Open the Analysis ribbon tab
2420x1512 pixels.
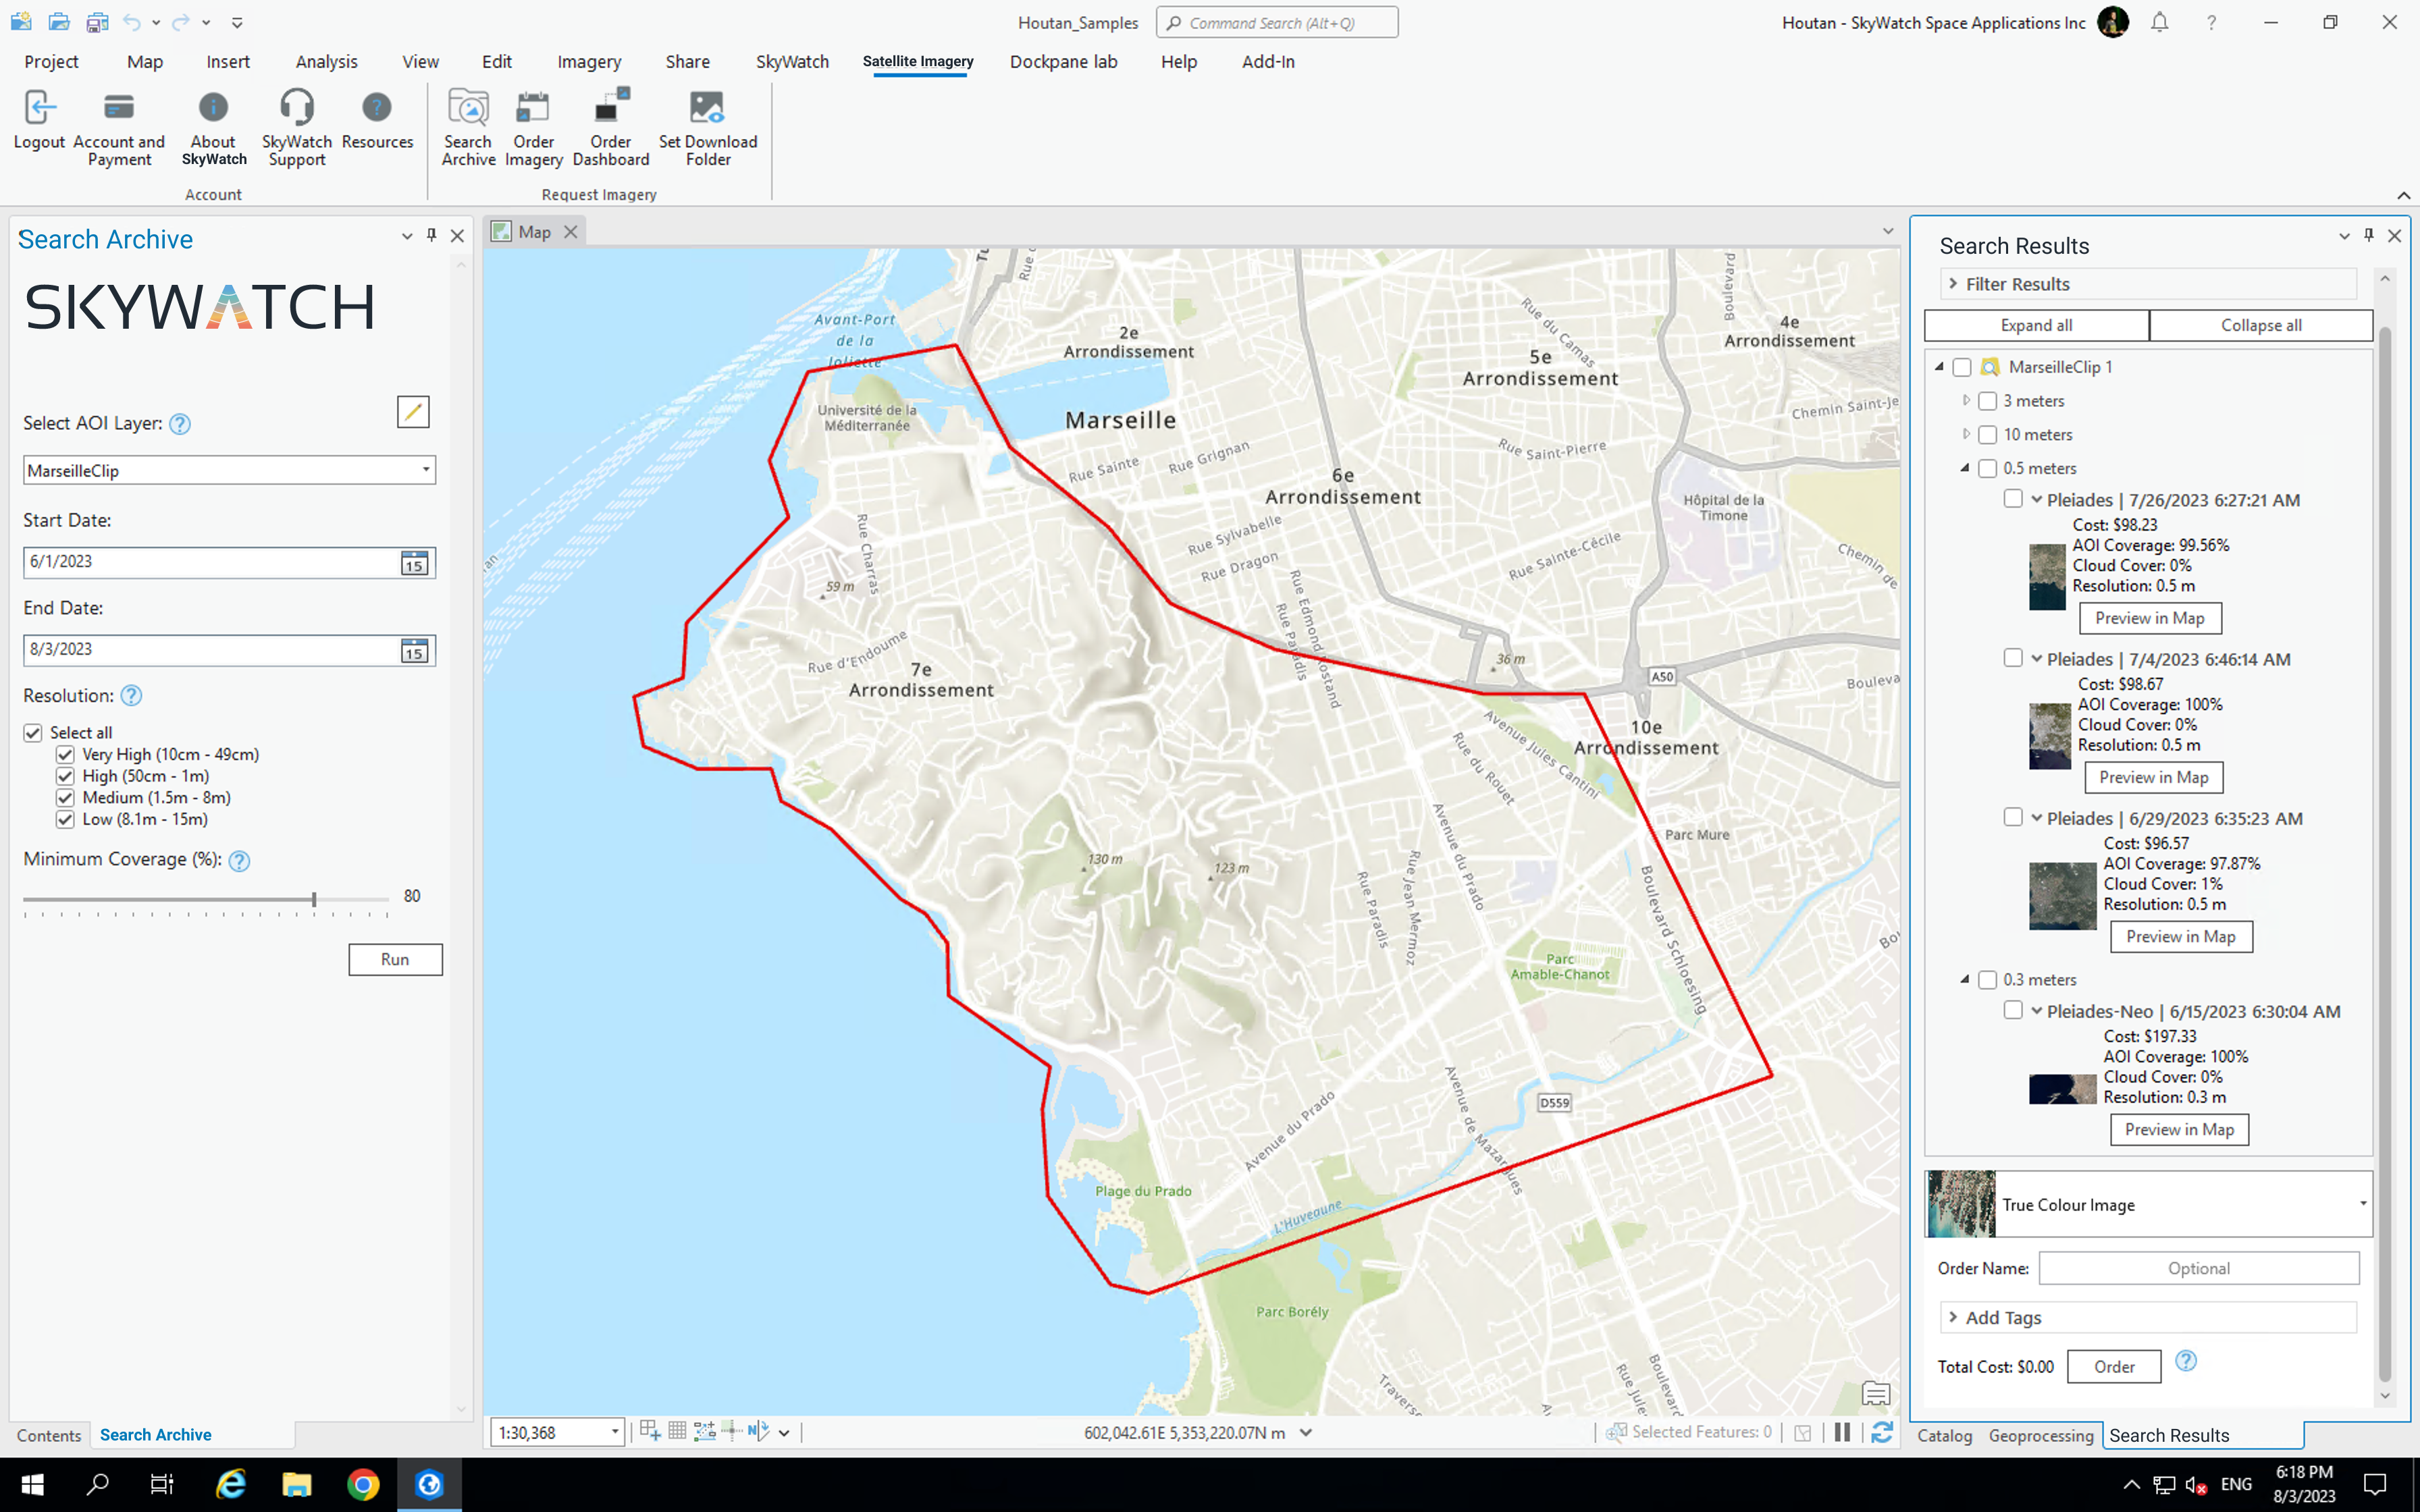click(x=326, y=61)
